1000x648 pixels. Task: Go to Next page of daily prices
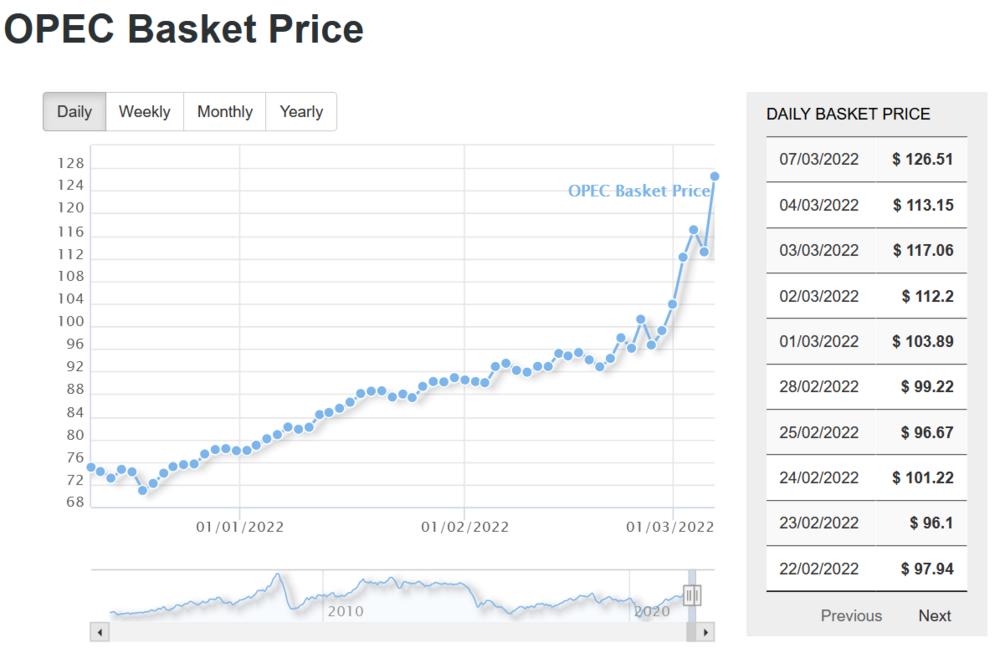(x=934, y=616)
